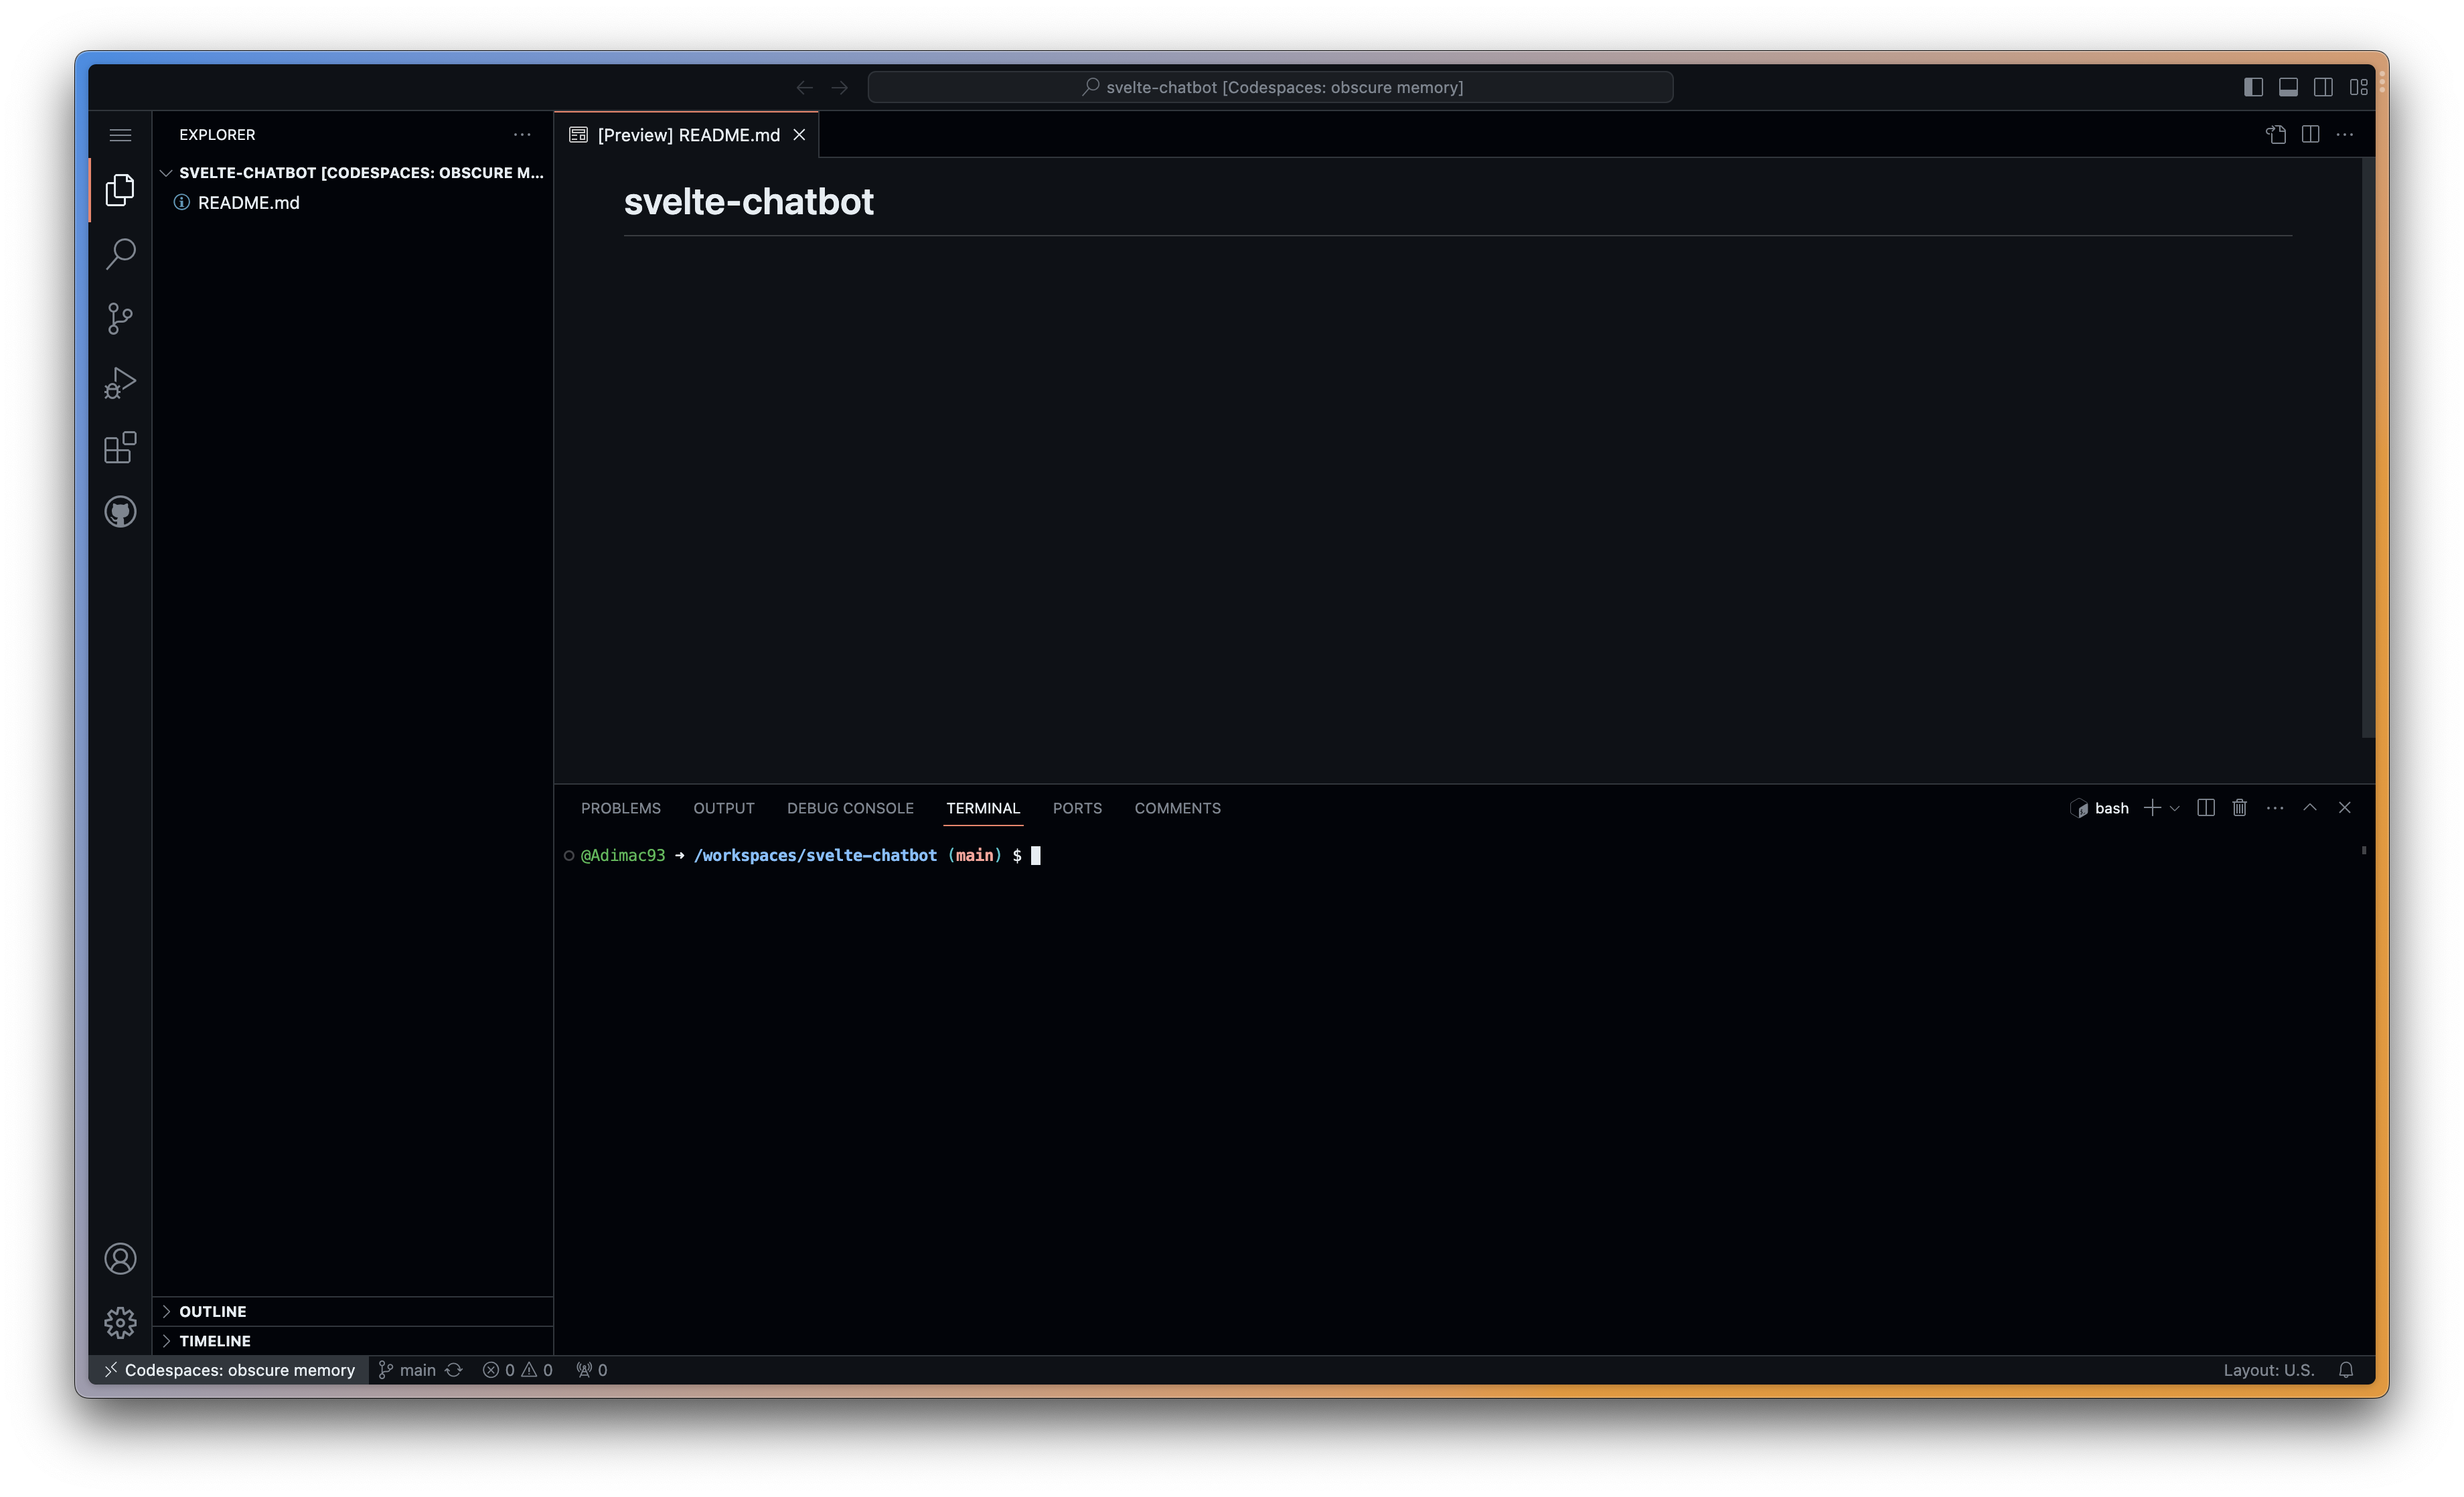Open errors and warnings count in status bar
The height and width of the screenshot is (1497, 2464).
pyautogui.click(x=518, y=1369)
